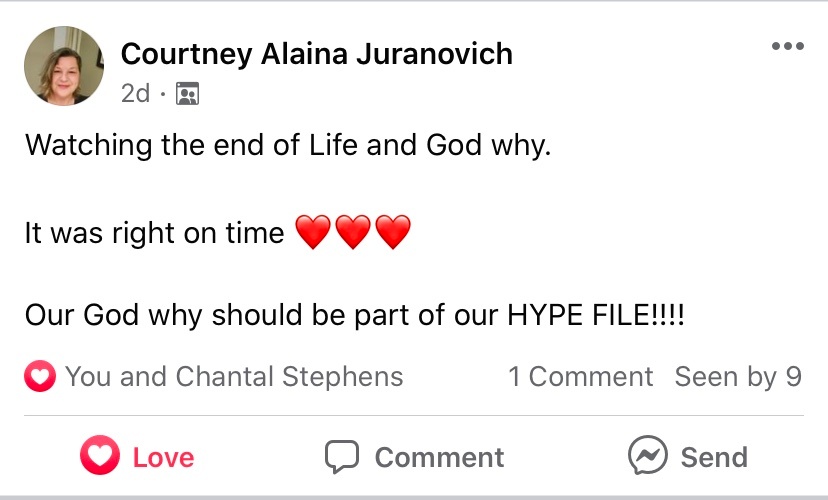Viewport: 828px width, 500px height.
Task: Click the group audience icon beside timestamp
Action: click(x=187, y=94)
